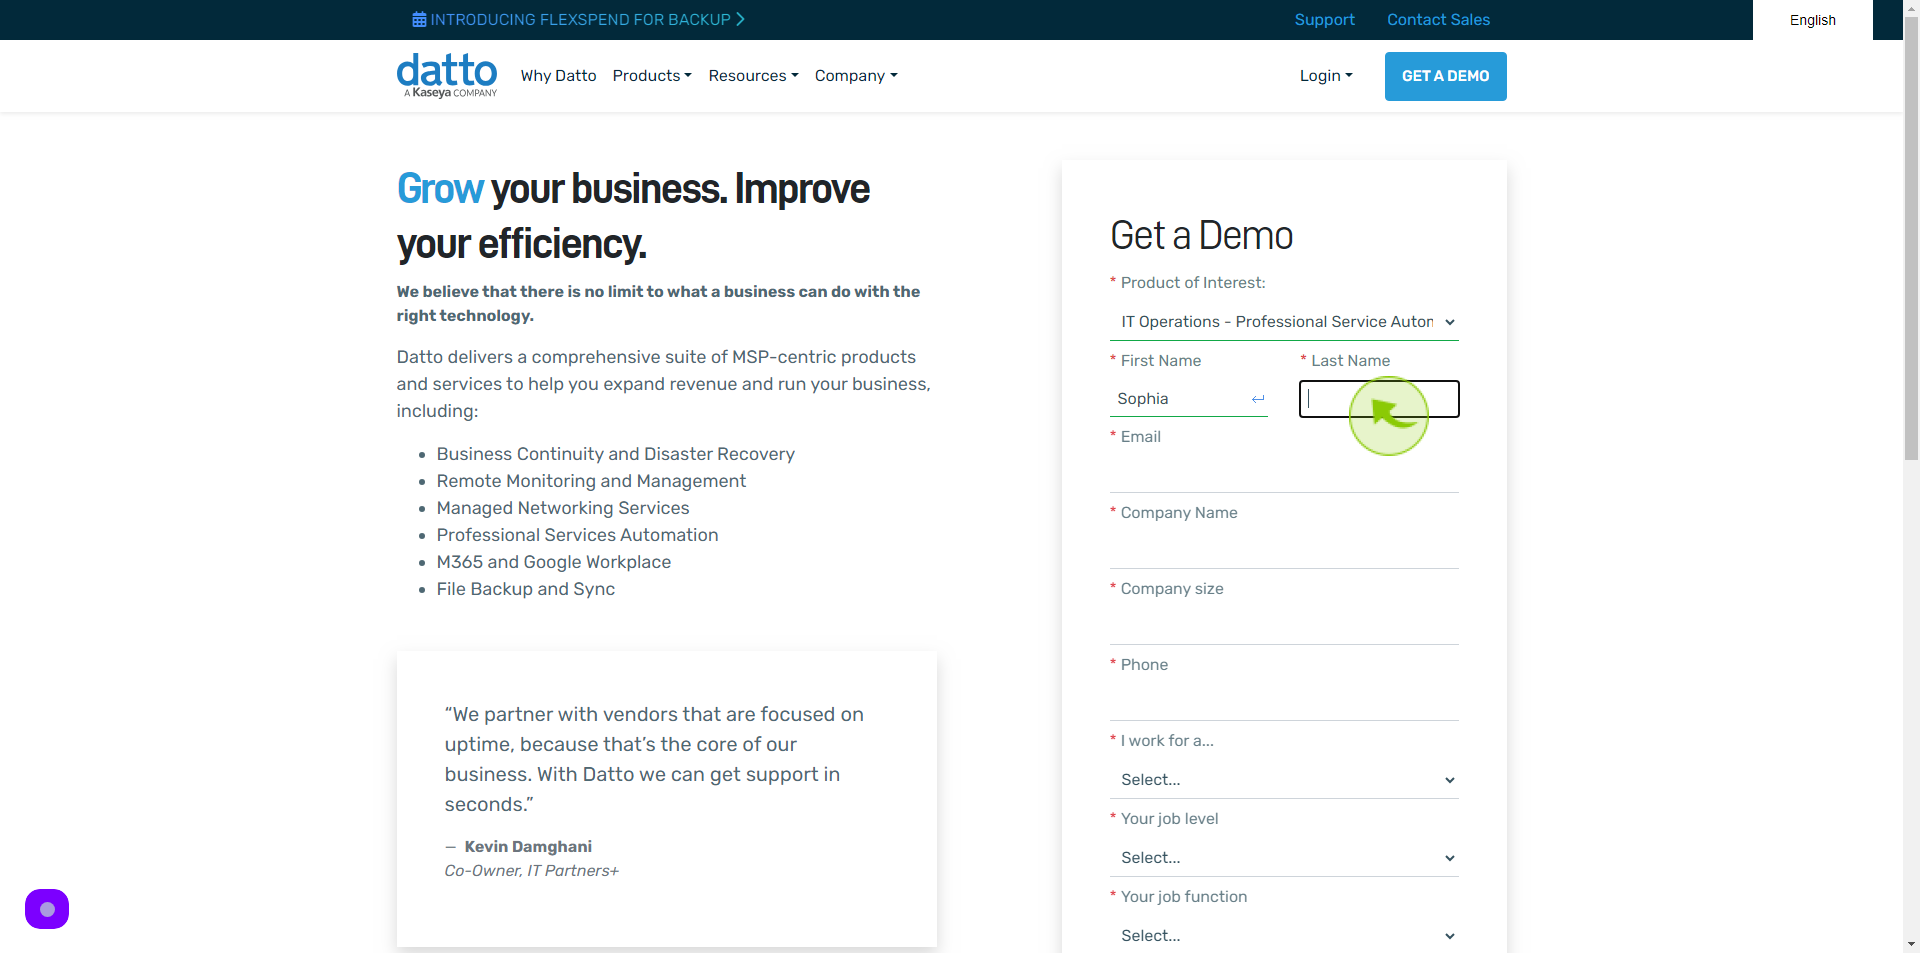Go to the Why Datto page

coord(558,76)
